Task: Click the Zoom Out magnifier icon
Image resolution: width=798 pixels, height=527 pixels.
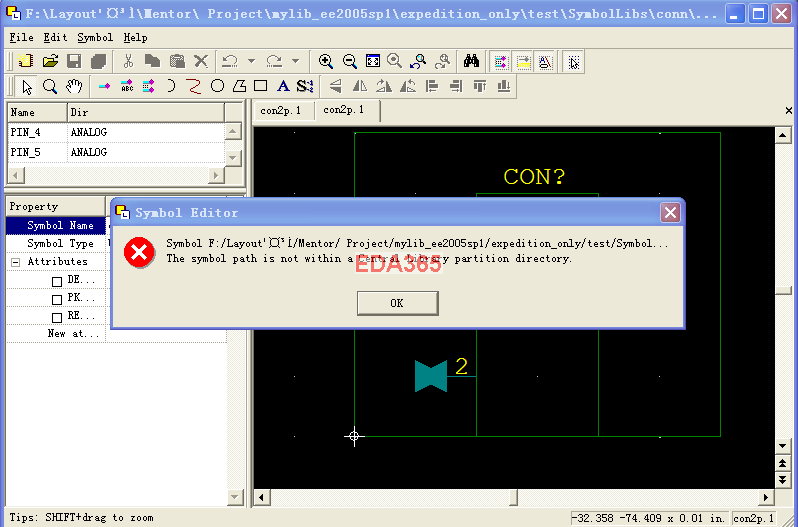Action: point(350,62)
